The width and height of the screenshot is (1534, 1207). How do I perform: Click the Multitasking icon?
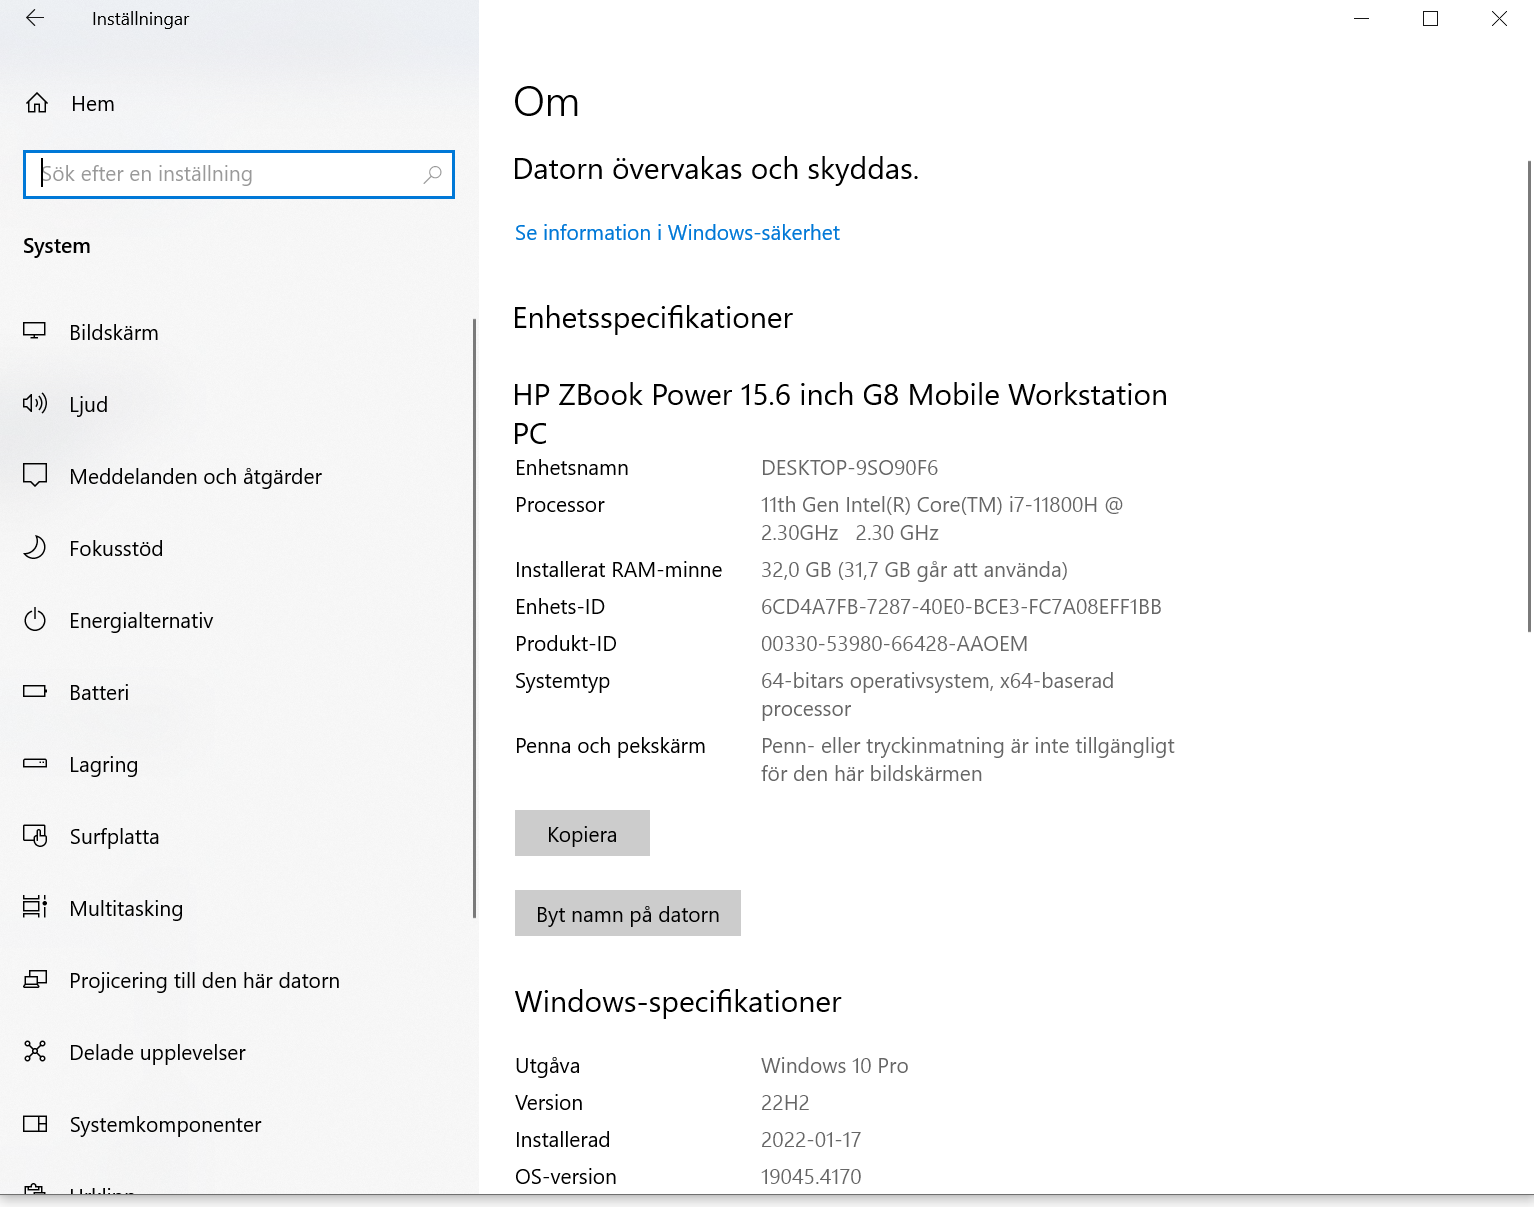(35, 908)
